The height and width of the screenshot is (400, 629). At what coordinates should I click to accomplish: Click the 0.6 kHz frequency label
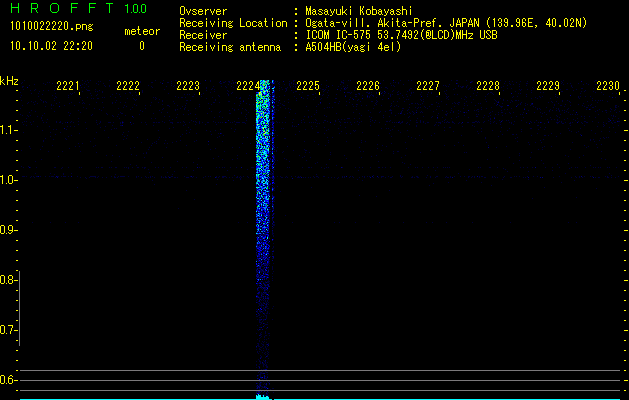(x=7, y=380)
